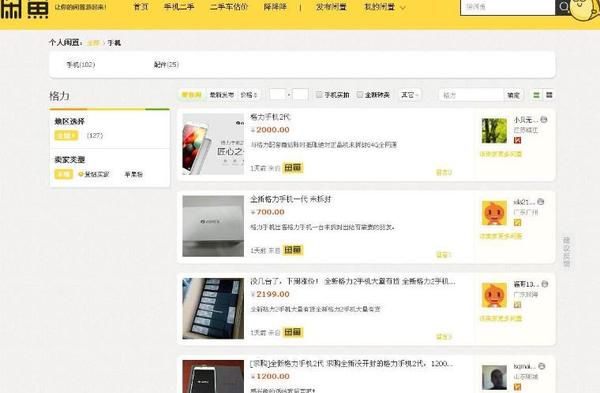Open the ¥1200.00 listing title

351,364
